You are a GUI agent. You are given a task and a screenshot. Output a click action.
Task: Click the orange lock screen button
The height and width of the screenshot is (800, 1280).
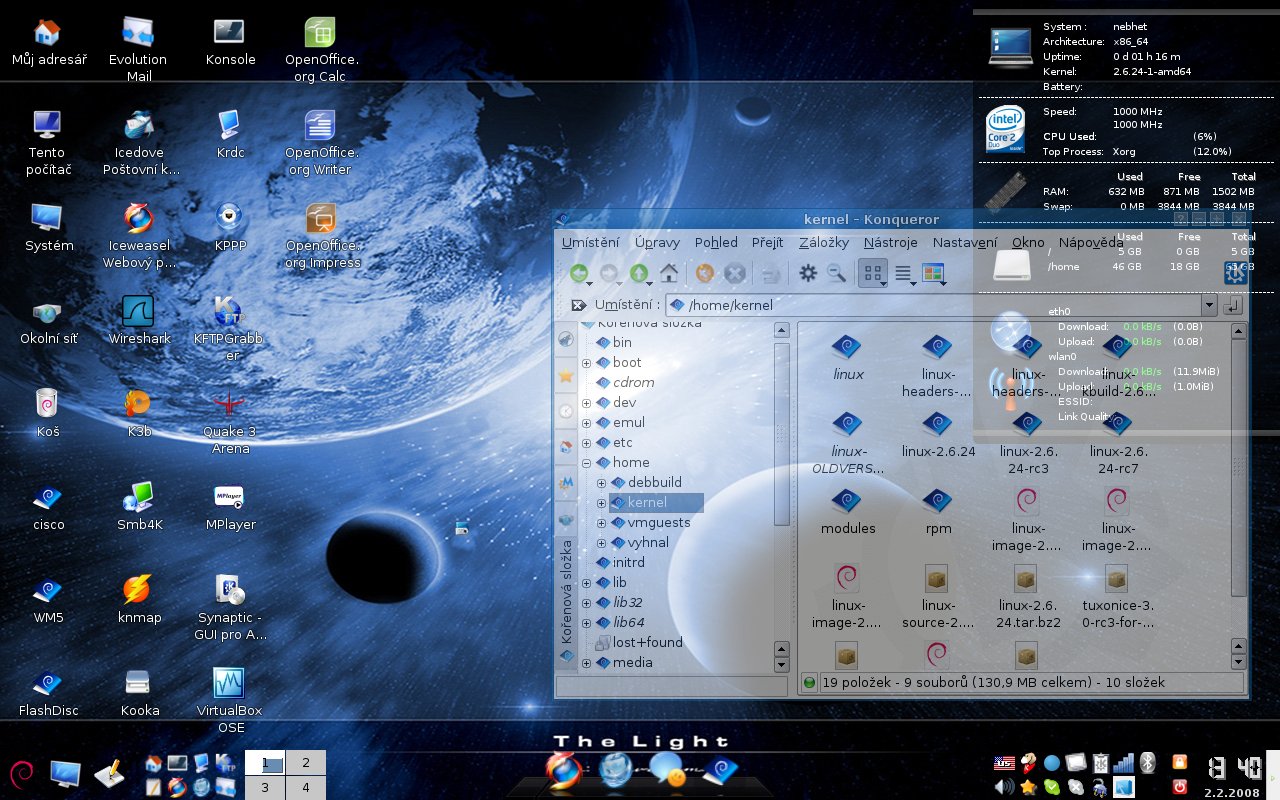pyautogui.click(x=1180, y=762)
